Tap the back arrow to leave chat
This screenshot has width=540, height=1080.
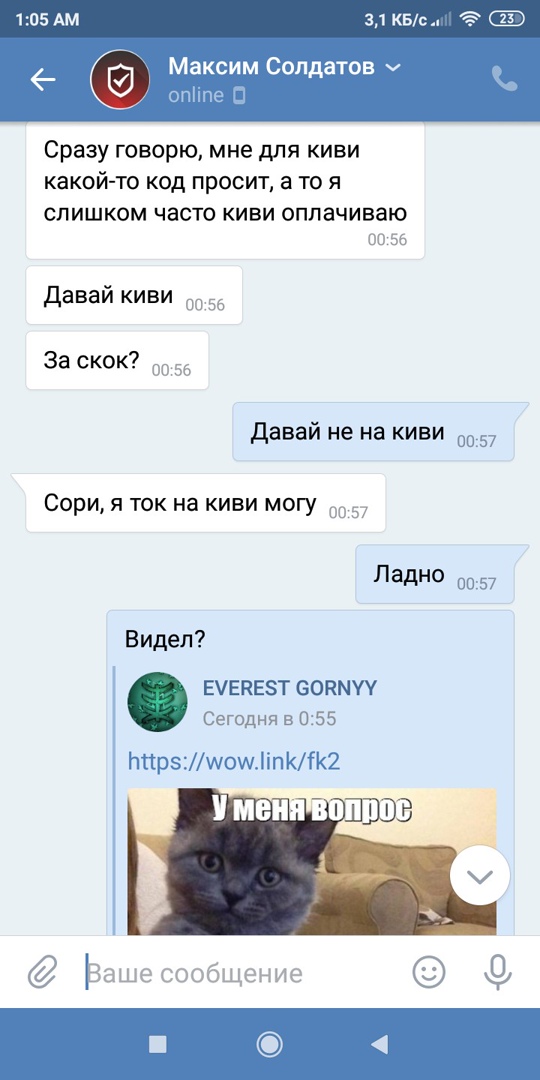pos(43,80)
